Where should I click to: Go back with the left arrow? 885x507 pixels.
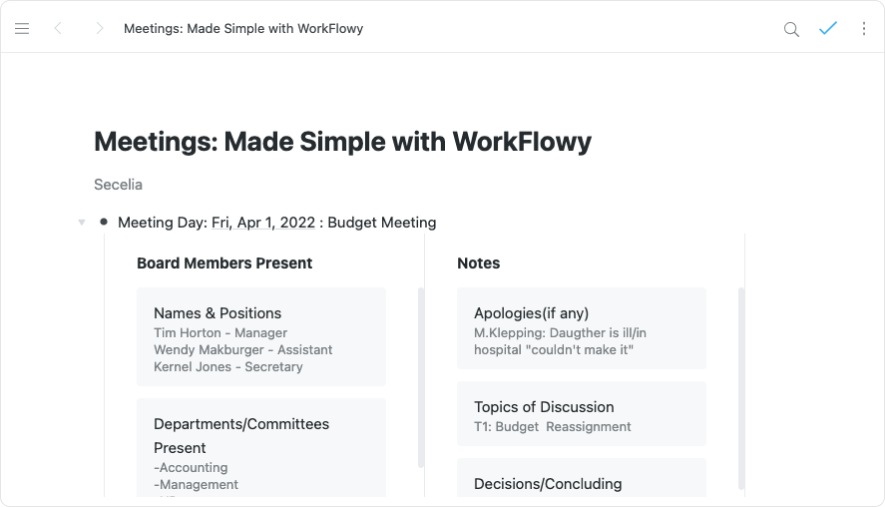[x=58, y=29]
